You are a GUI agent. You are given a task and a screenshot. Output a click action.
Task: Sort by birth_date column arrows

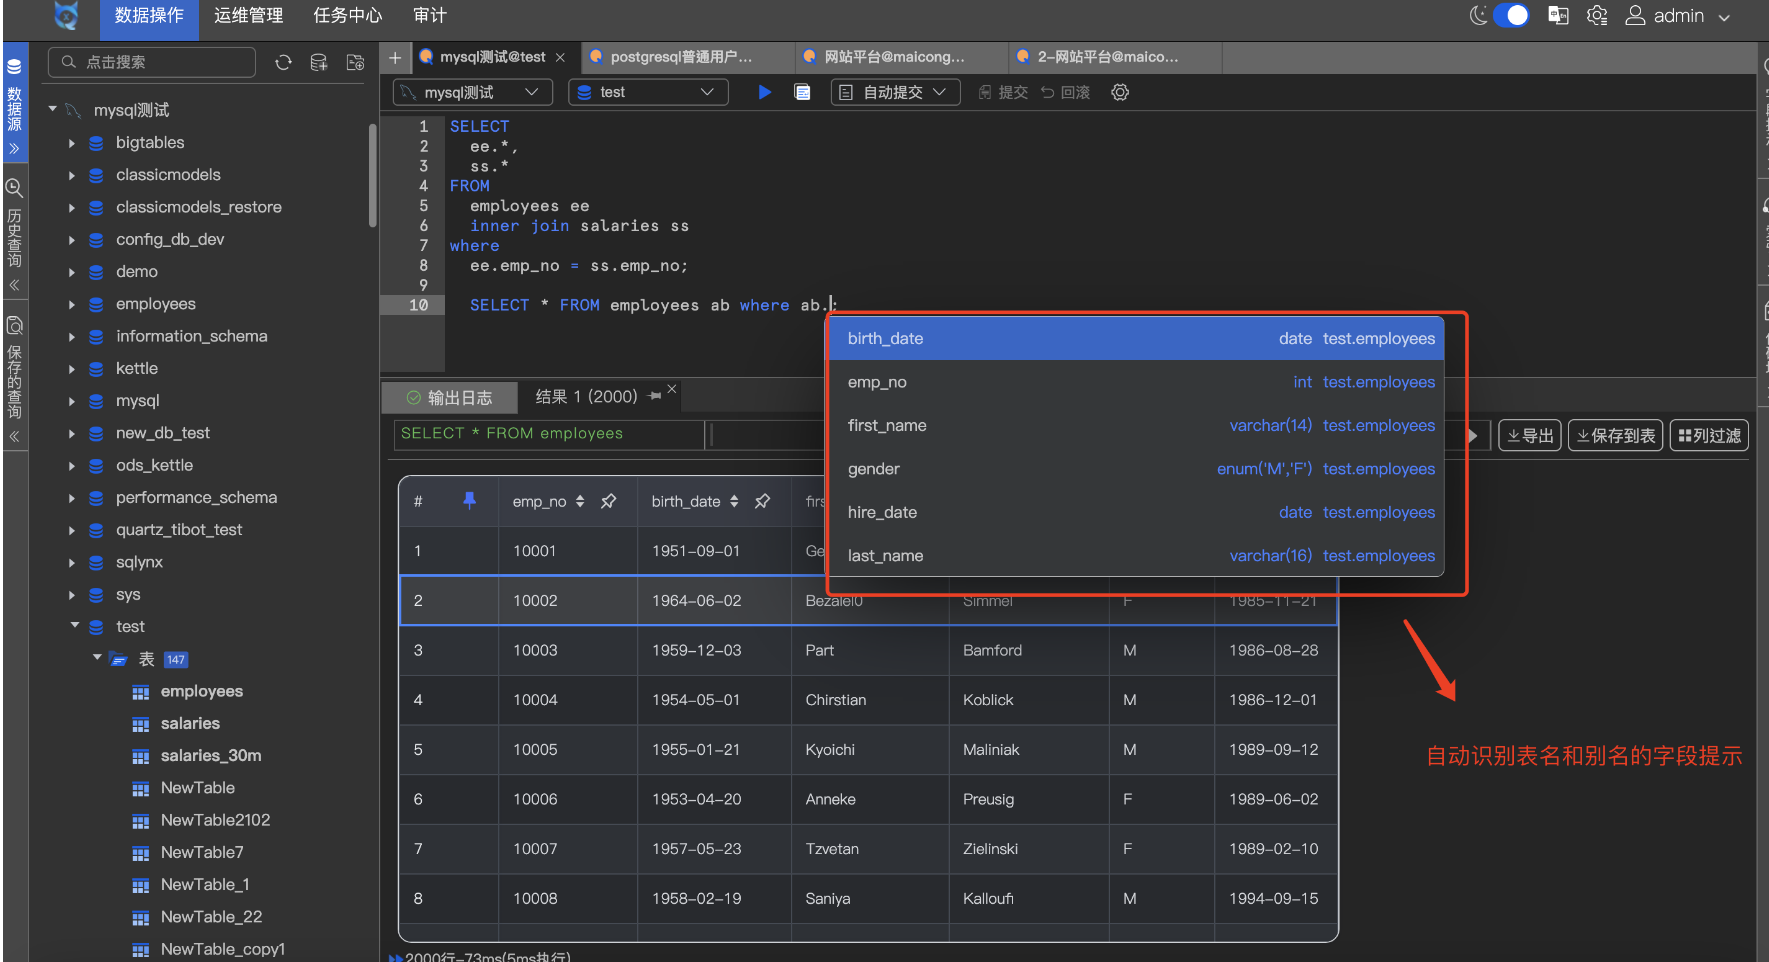tap(734, 501)
